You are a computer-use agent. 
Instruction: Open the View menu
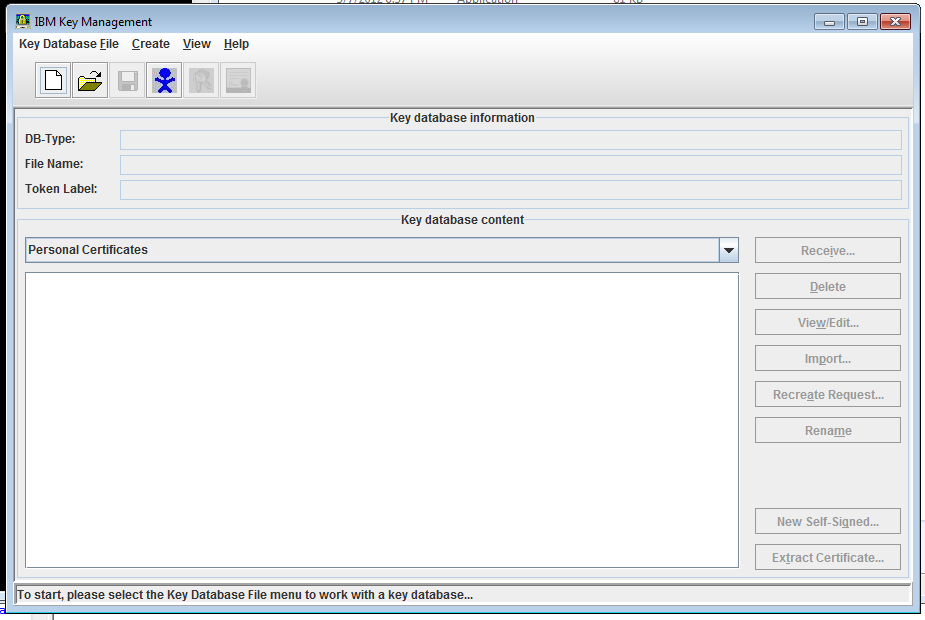pos(196,44)
